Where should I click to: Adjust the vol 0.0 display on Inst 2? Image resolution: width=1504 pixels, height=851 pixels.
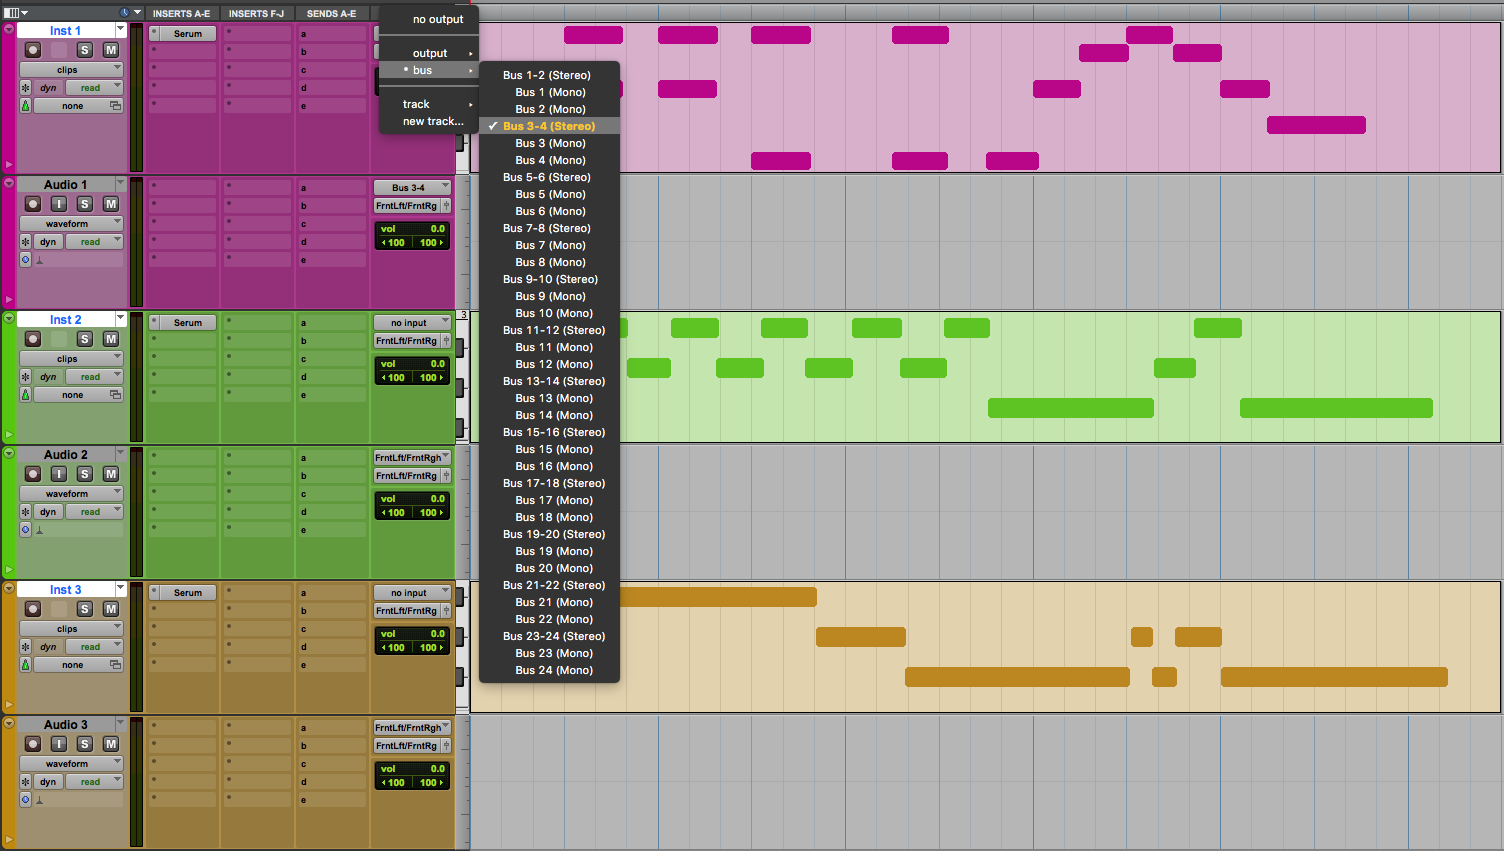coord(412,364)
